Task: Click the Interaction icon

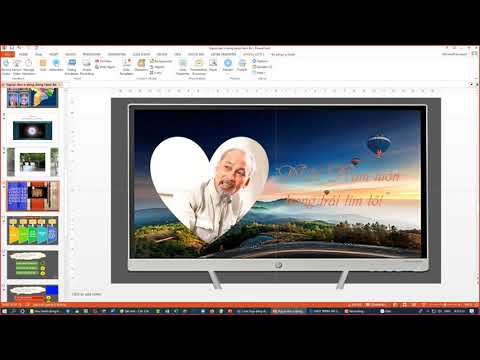Action: click(56, 65)
